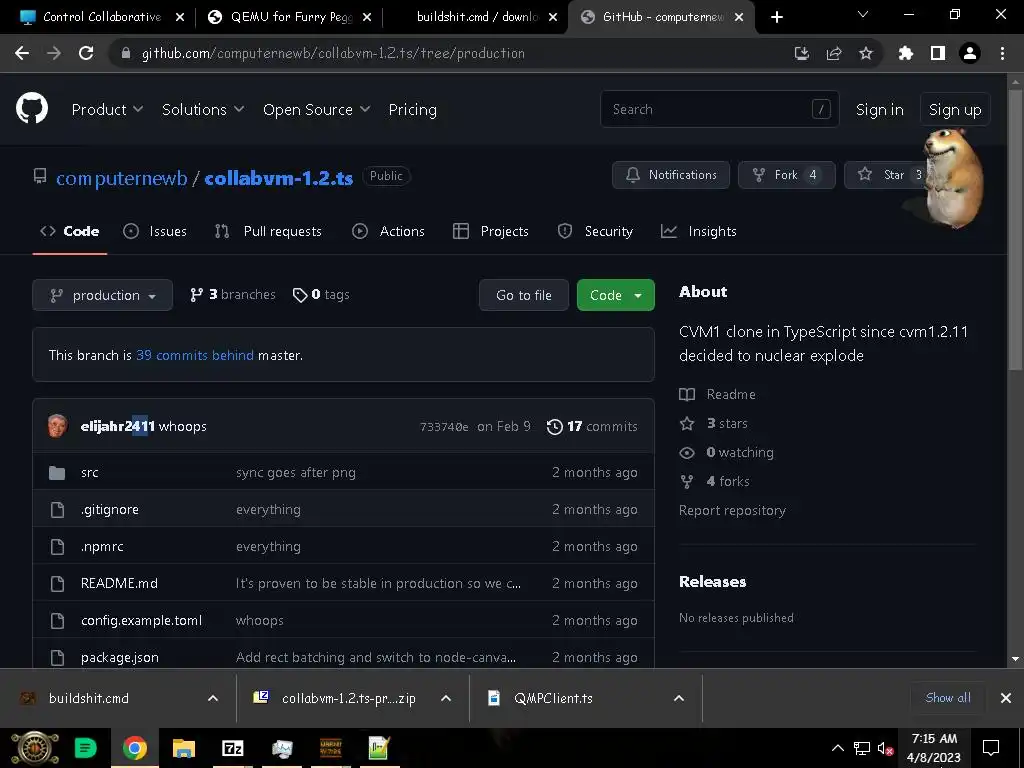Click the Go to file button
1024x768 pixels.
pos(524,295)
